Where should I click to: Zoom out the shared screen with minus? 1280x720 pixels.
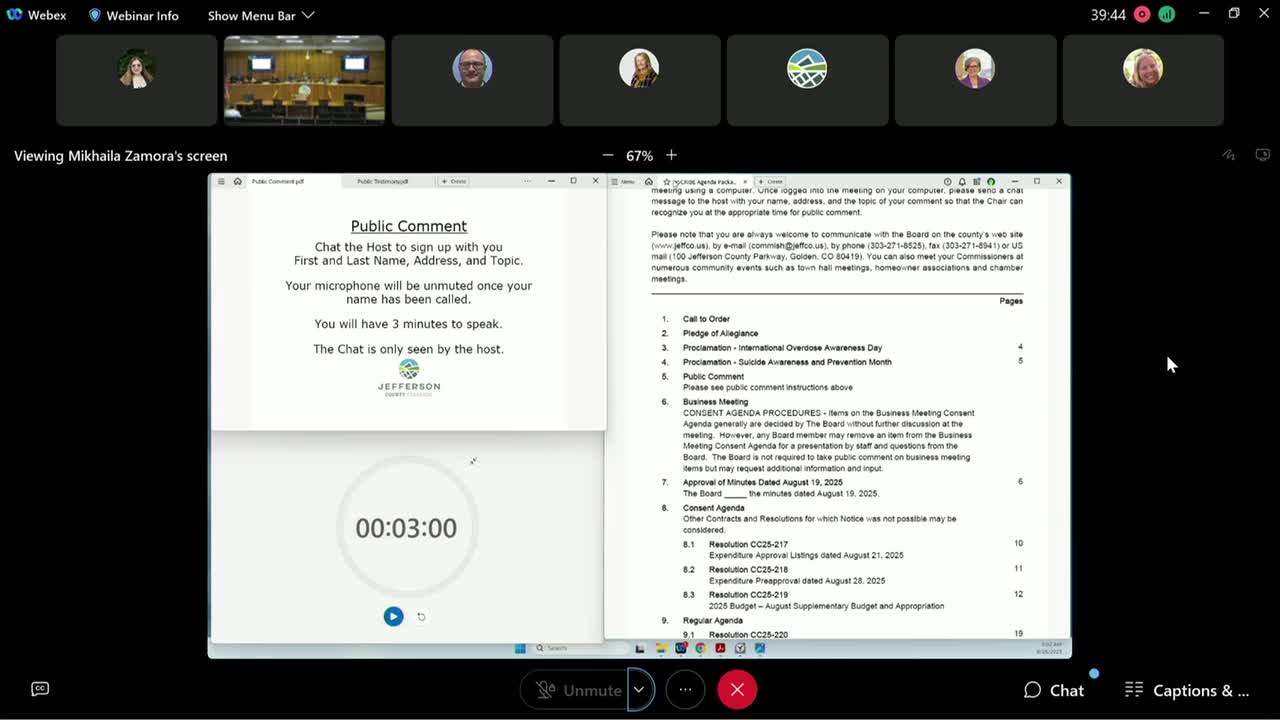pos(607,155)
